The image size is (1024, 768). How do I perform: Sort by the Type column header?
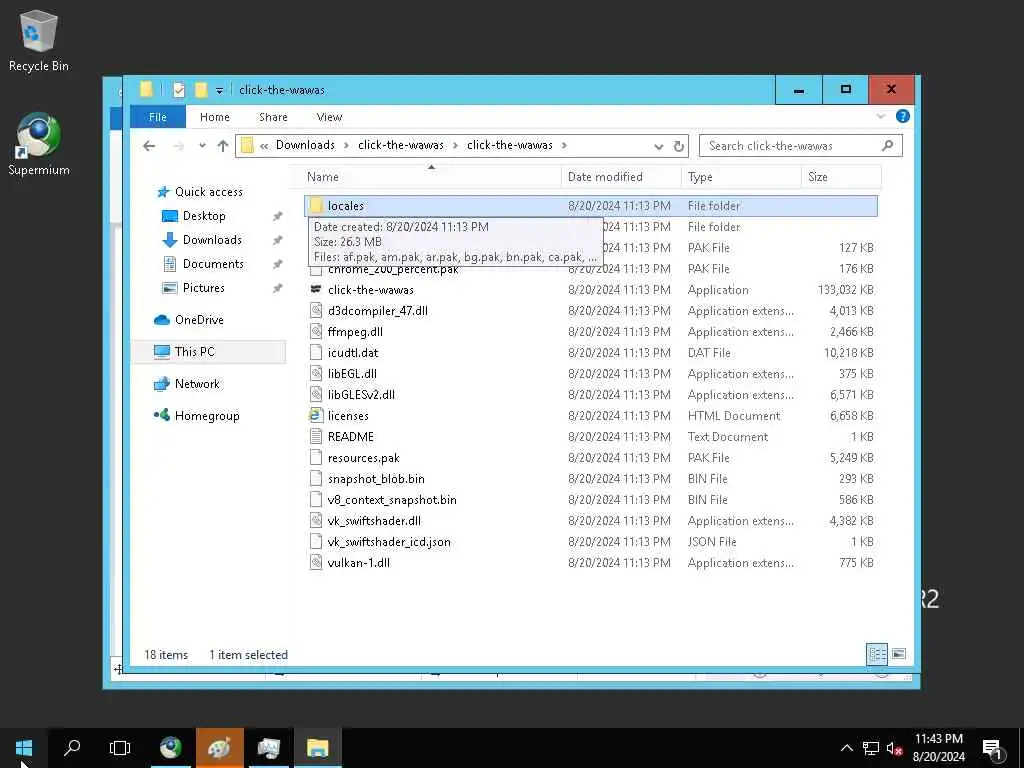pyautogui.click(x=741, y=177)
